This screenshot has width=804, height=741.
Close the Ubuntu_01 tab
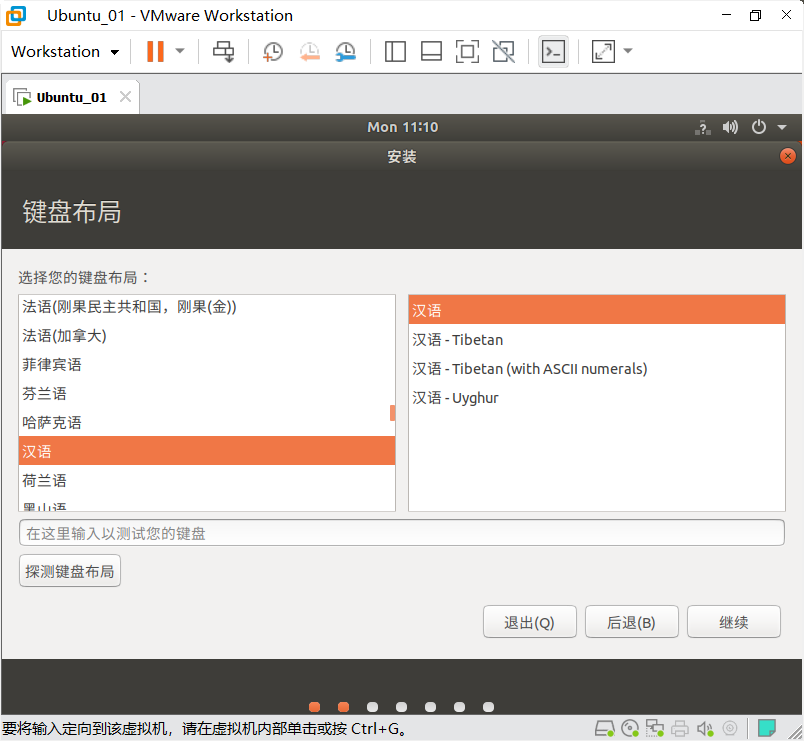click(126, 96)
